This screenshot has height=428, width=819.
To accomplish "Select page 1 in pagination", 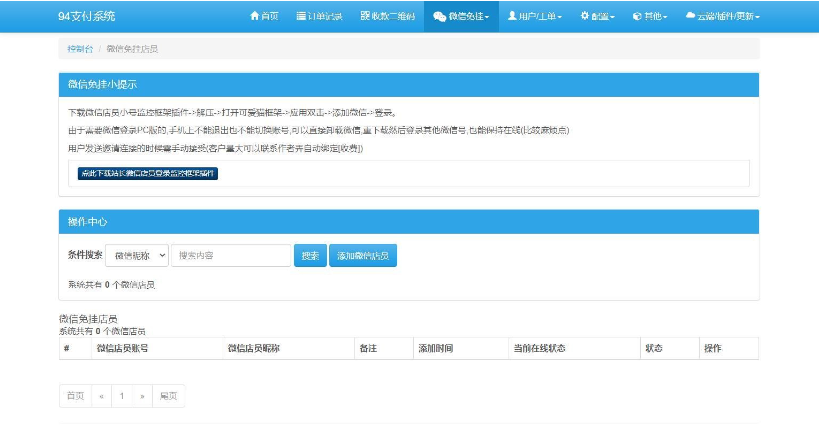I will (x=122, y=396).
